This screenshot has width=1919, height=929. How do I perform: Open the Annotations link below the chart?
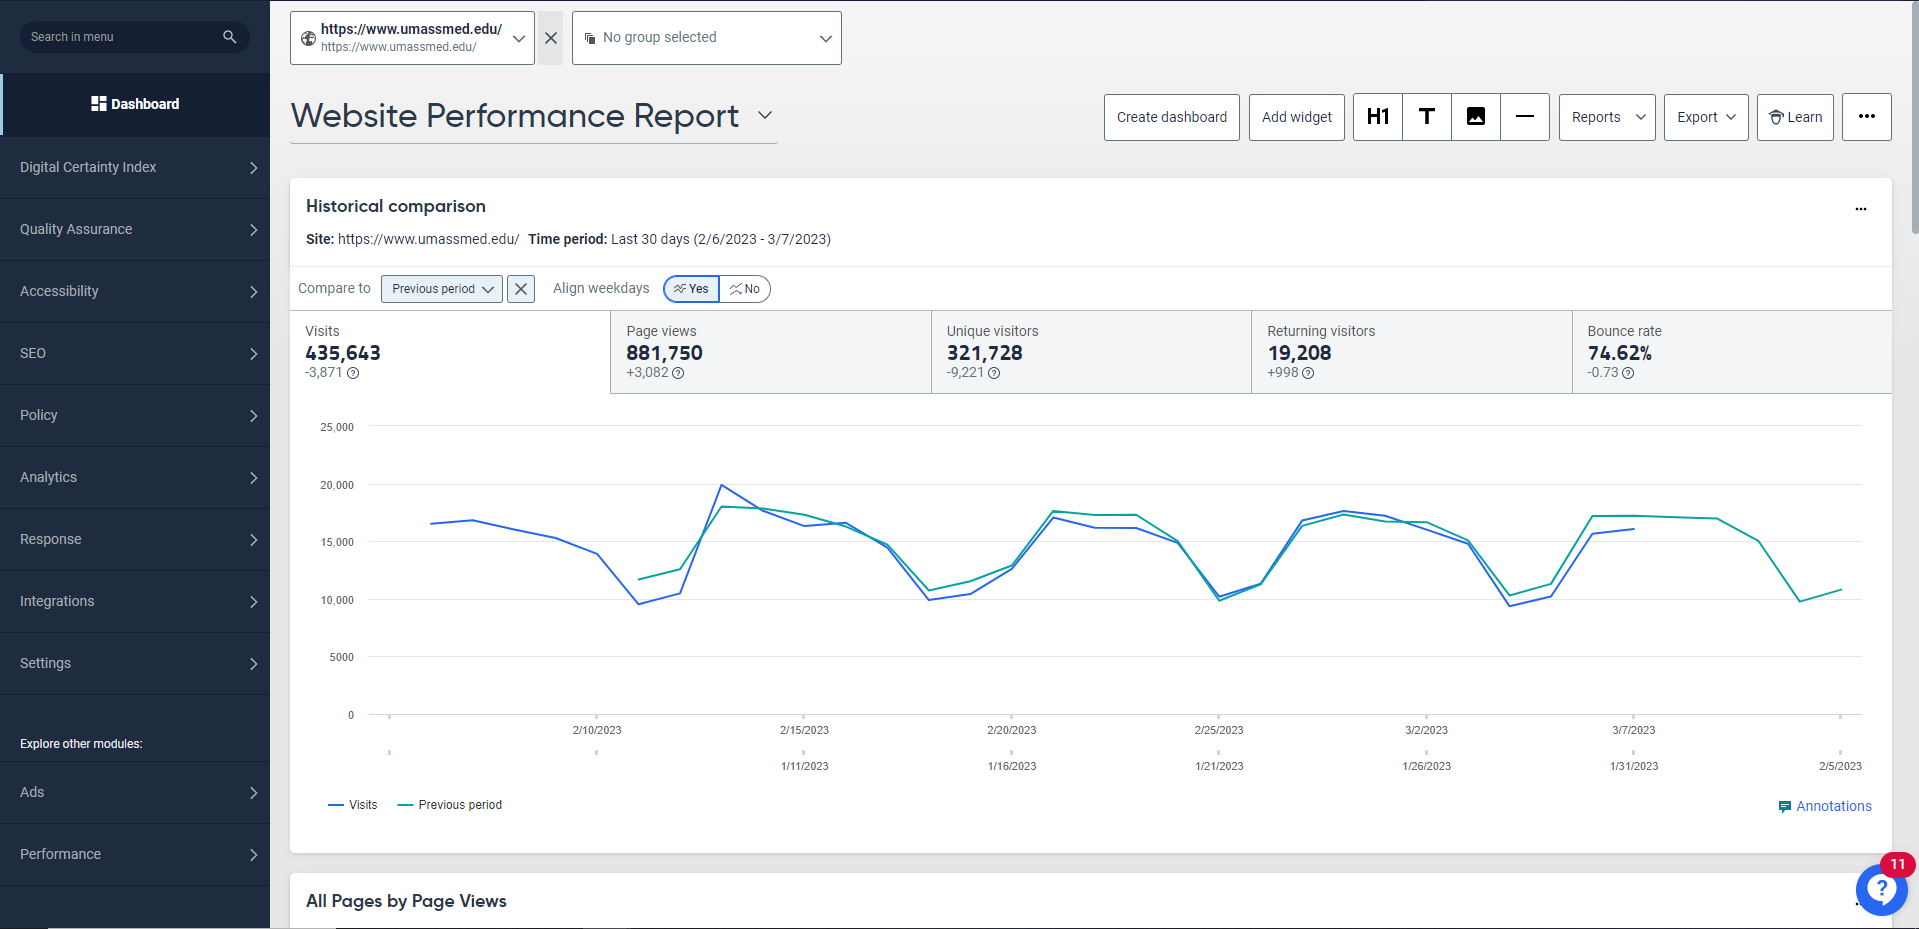tap(1833, 806)
